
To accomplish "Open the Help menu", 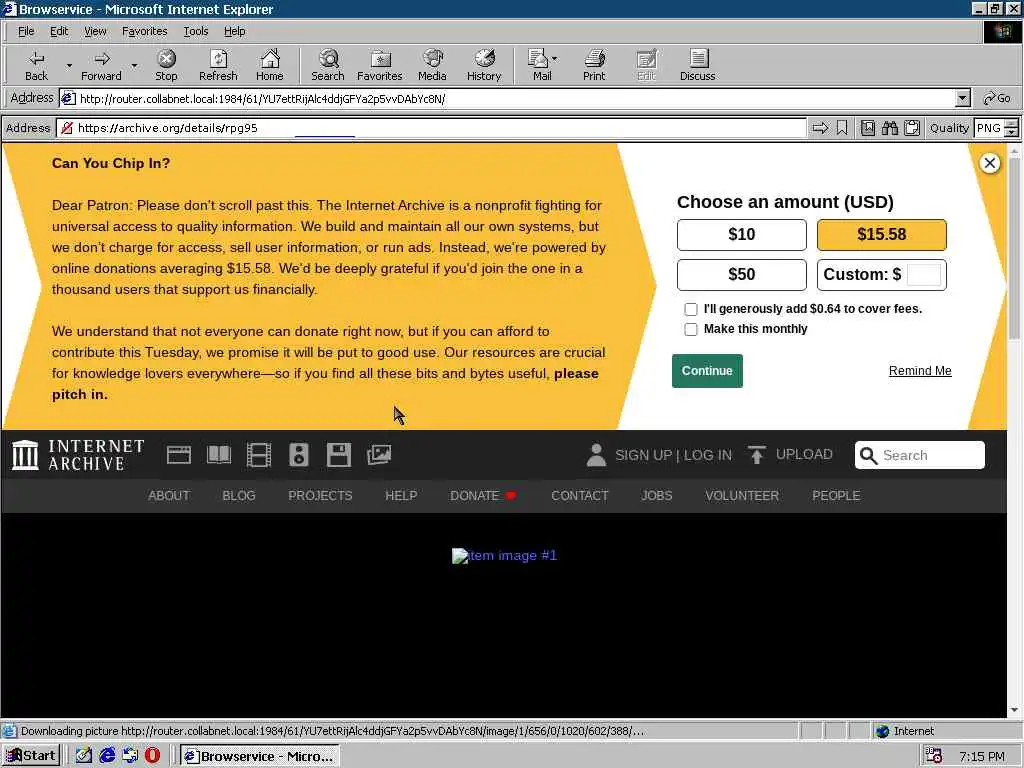I will pyautogui.click(x=234, y=31).
